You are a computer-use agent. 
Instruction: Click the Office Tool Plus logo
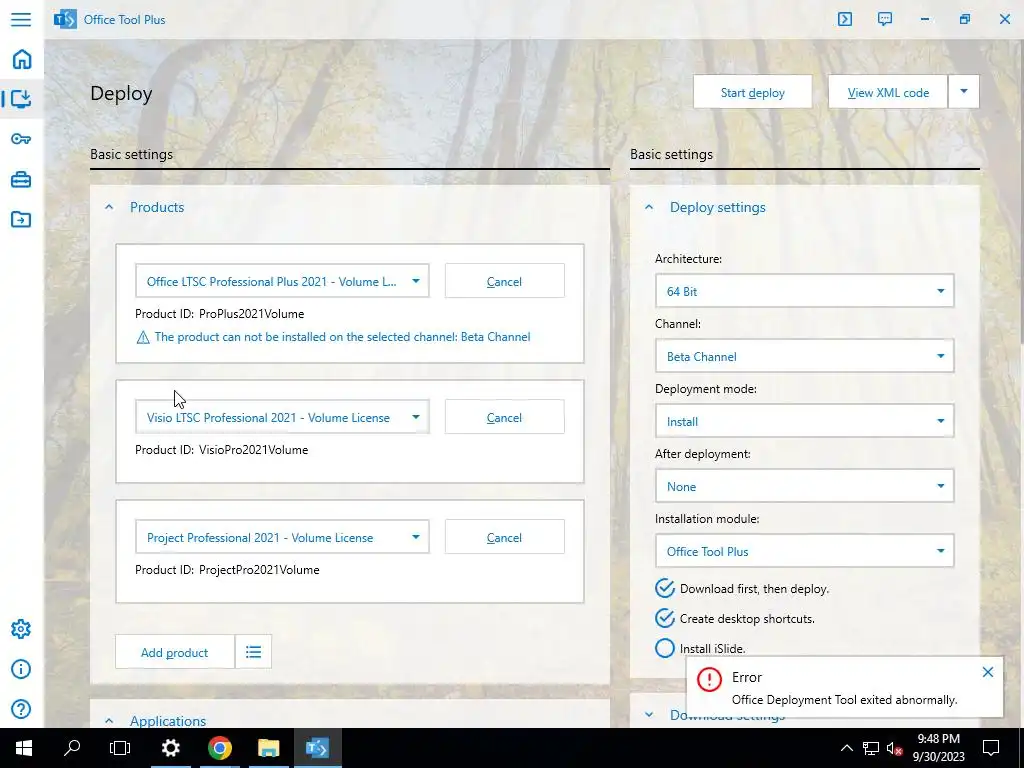65,19
